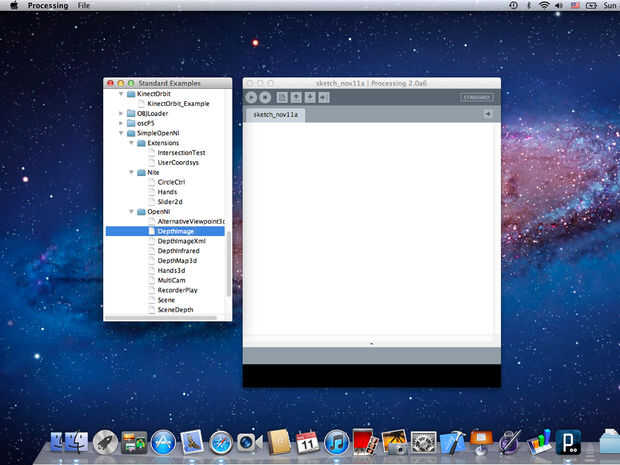Screen dimensions: 620x465
Task: Select the Hands3d example
Action: point(172,271)
